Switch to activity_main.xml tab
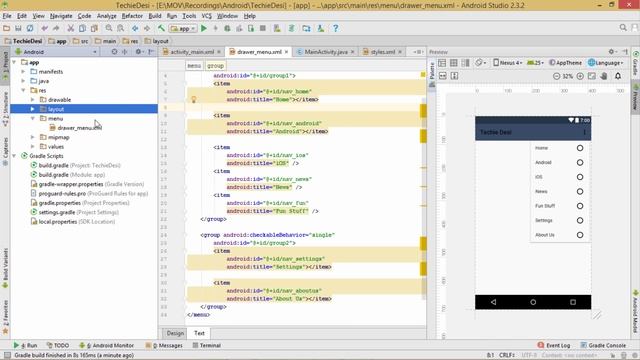 pos(192,52)
